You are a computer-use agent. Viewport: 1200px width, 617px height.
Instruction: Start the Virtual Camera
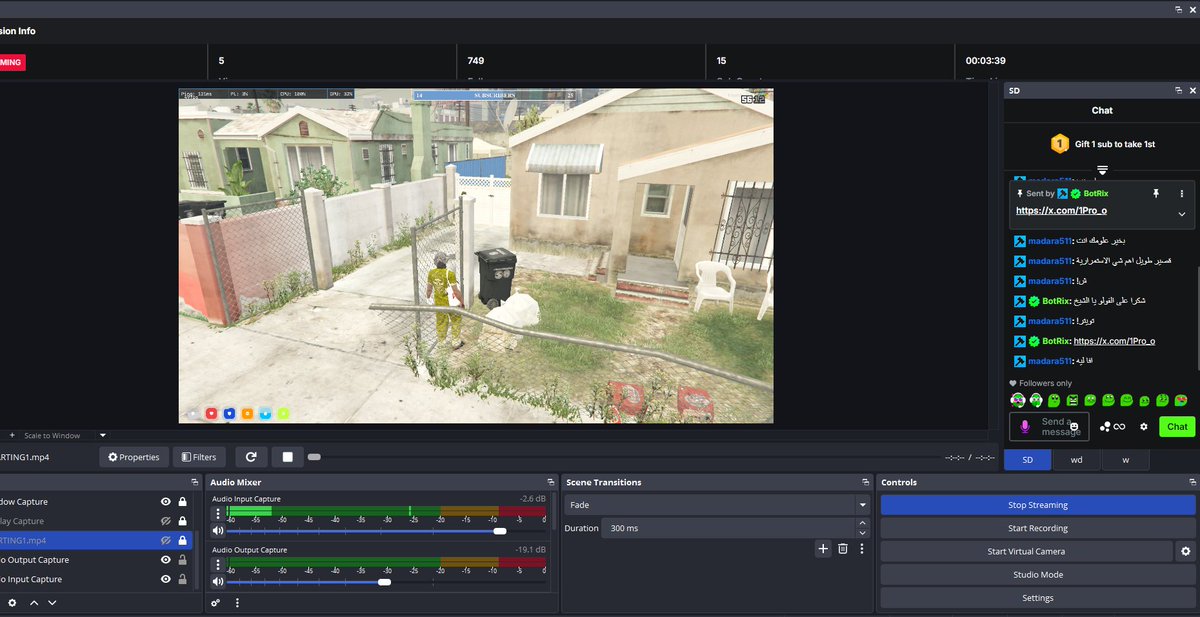tap(1026, 551)
